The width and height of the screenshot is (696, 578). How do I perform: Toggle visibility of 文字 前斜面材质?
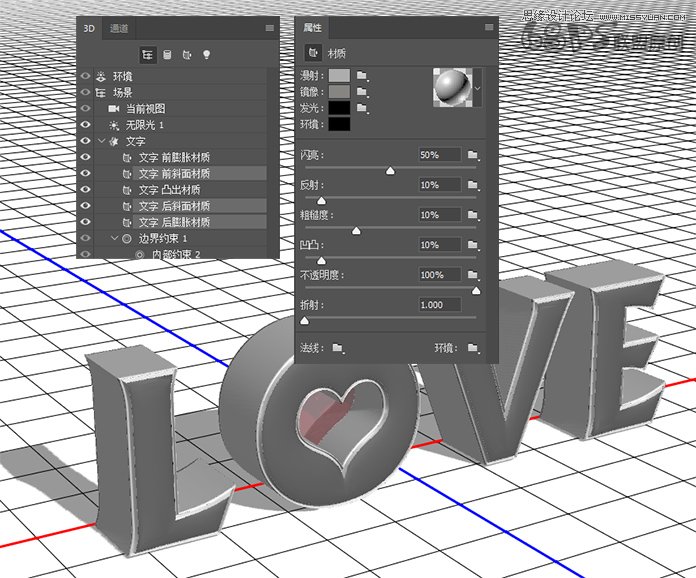[x=85, y=173]
